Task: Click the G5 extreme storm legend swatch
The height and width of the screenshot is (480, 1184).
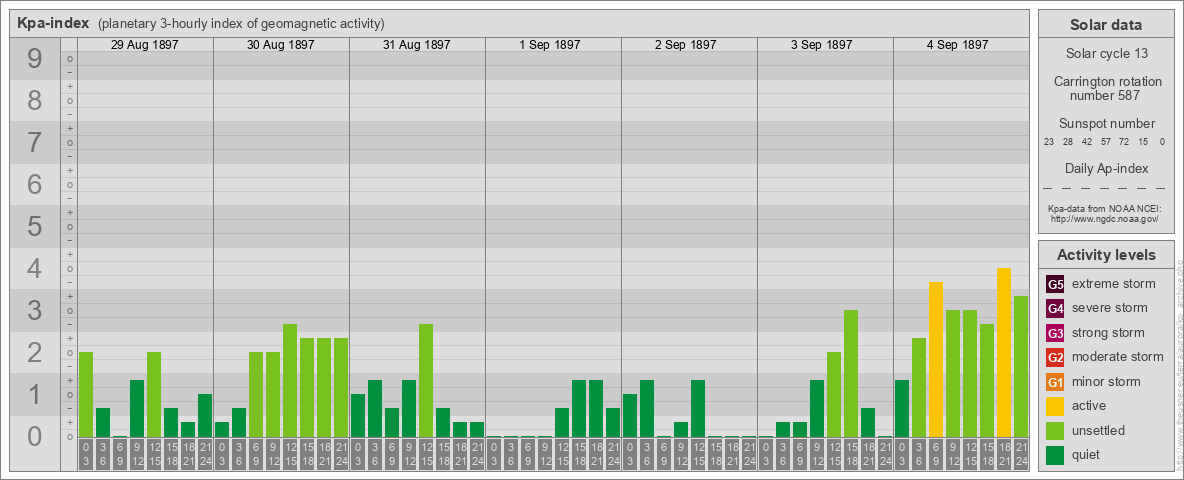Action: tap(1055, 285)
